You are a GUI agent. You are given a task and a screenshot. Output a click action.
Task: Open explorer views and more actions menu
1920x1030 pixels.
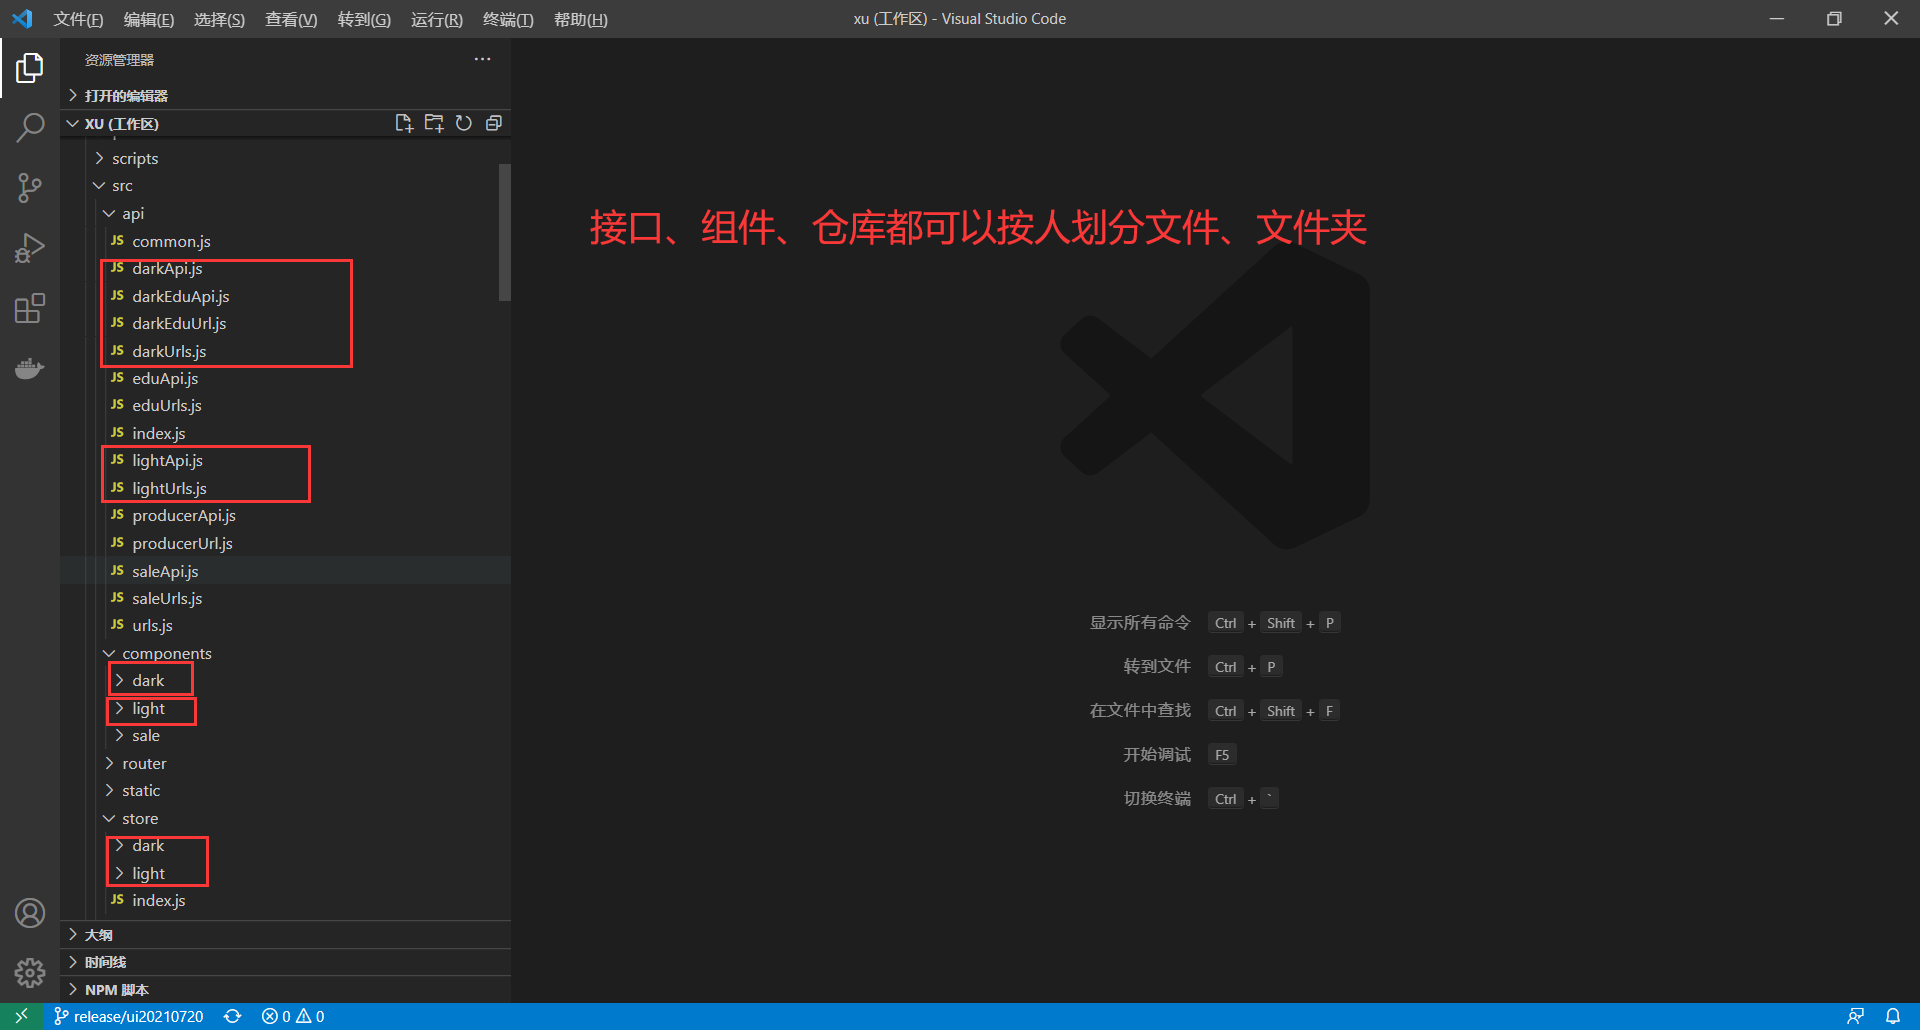pos(482,59)
